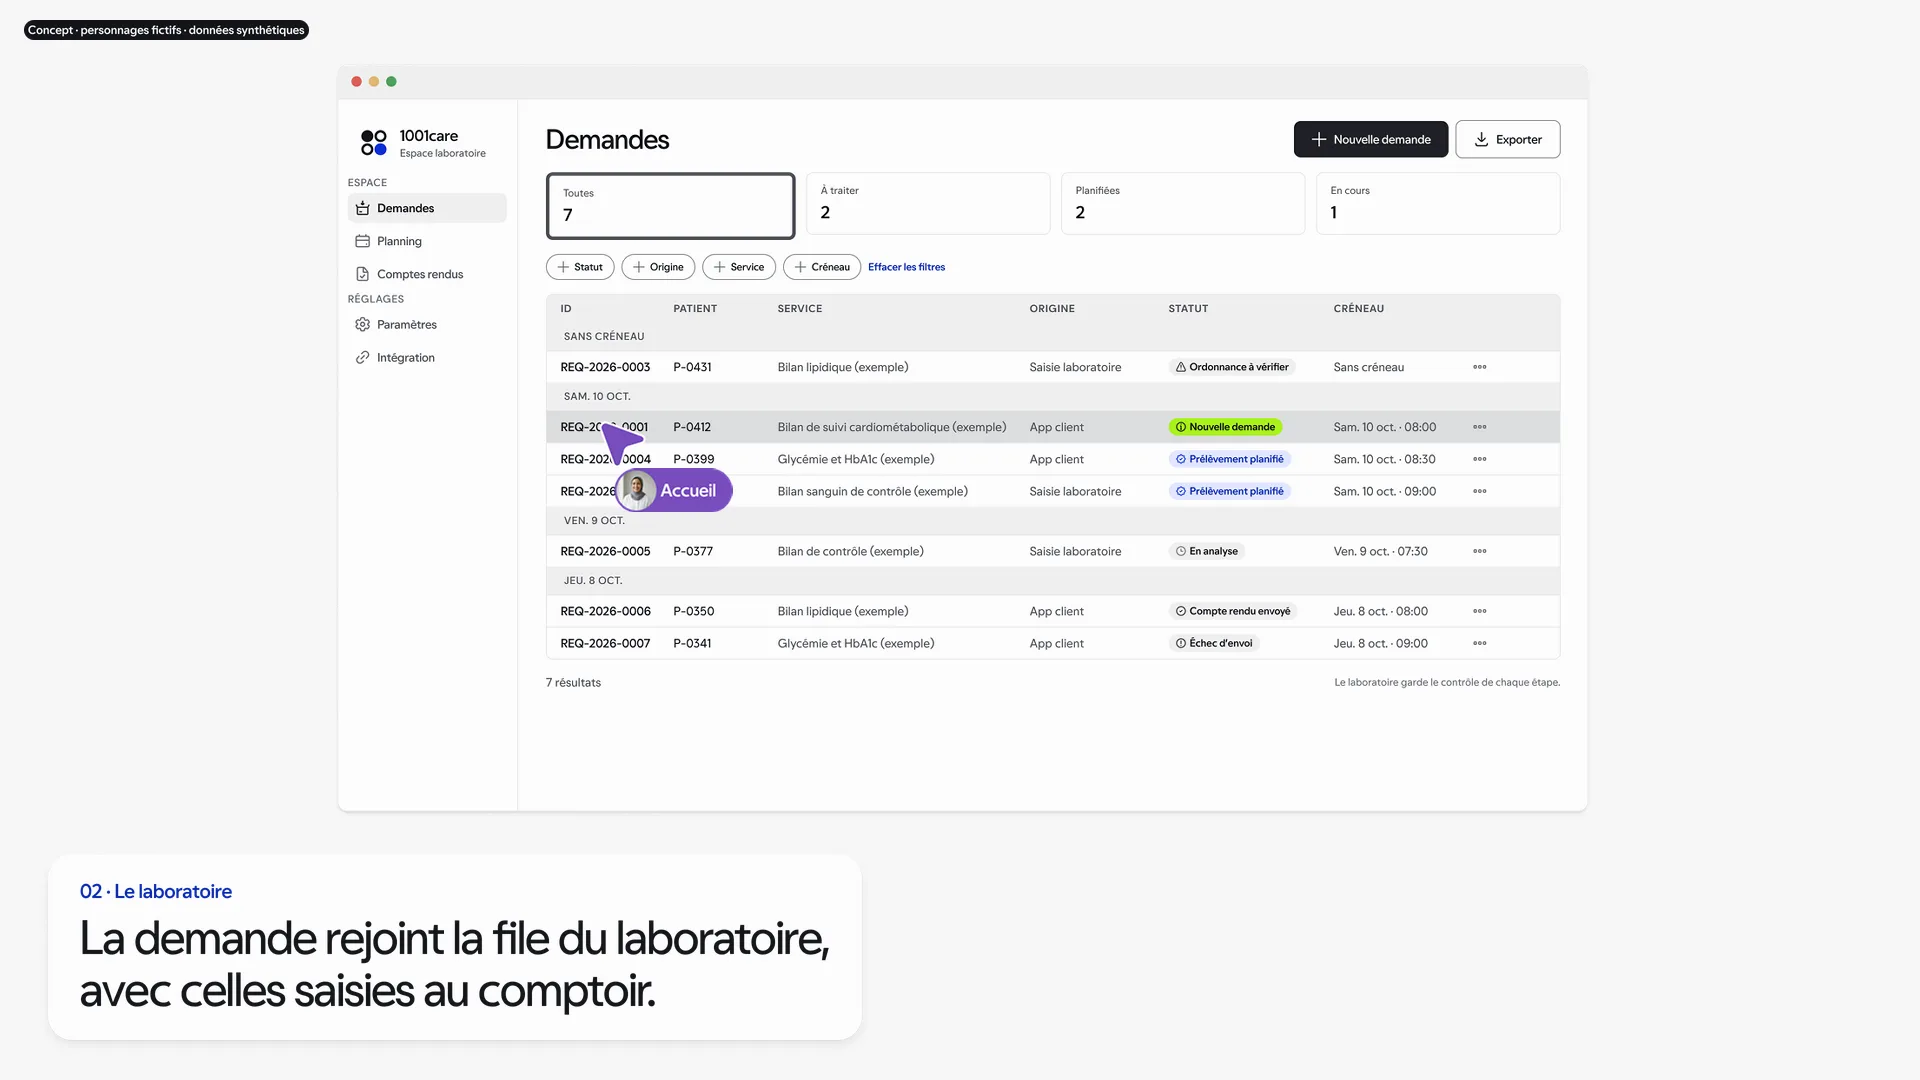Click the CRÉNEAU column header
Screen dimensions: 1920x1080
tap(1358, 309)
